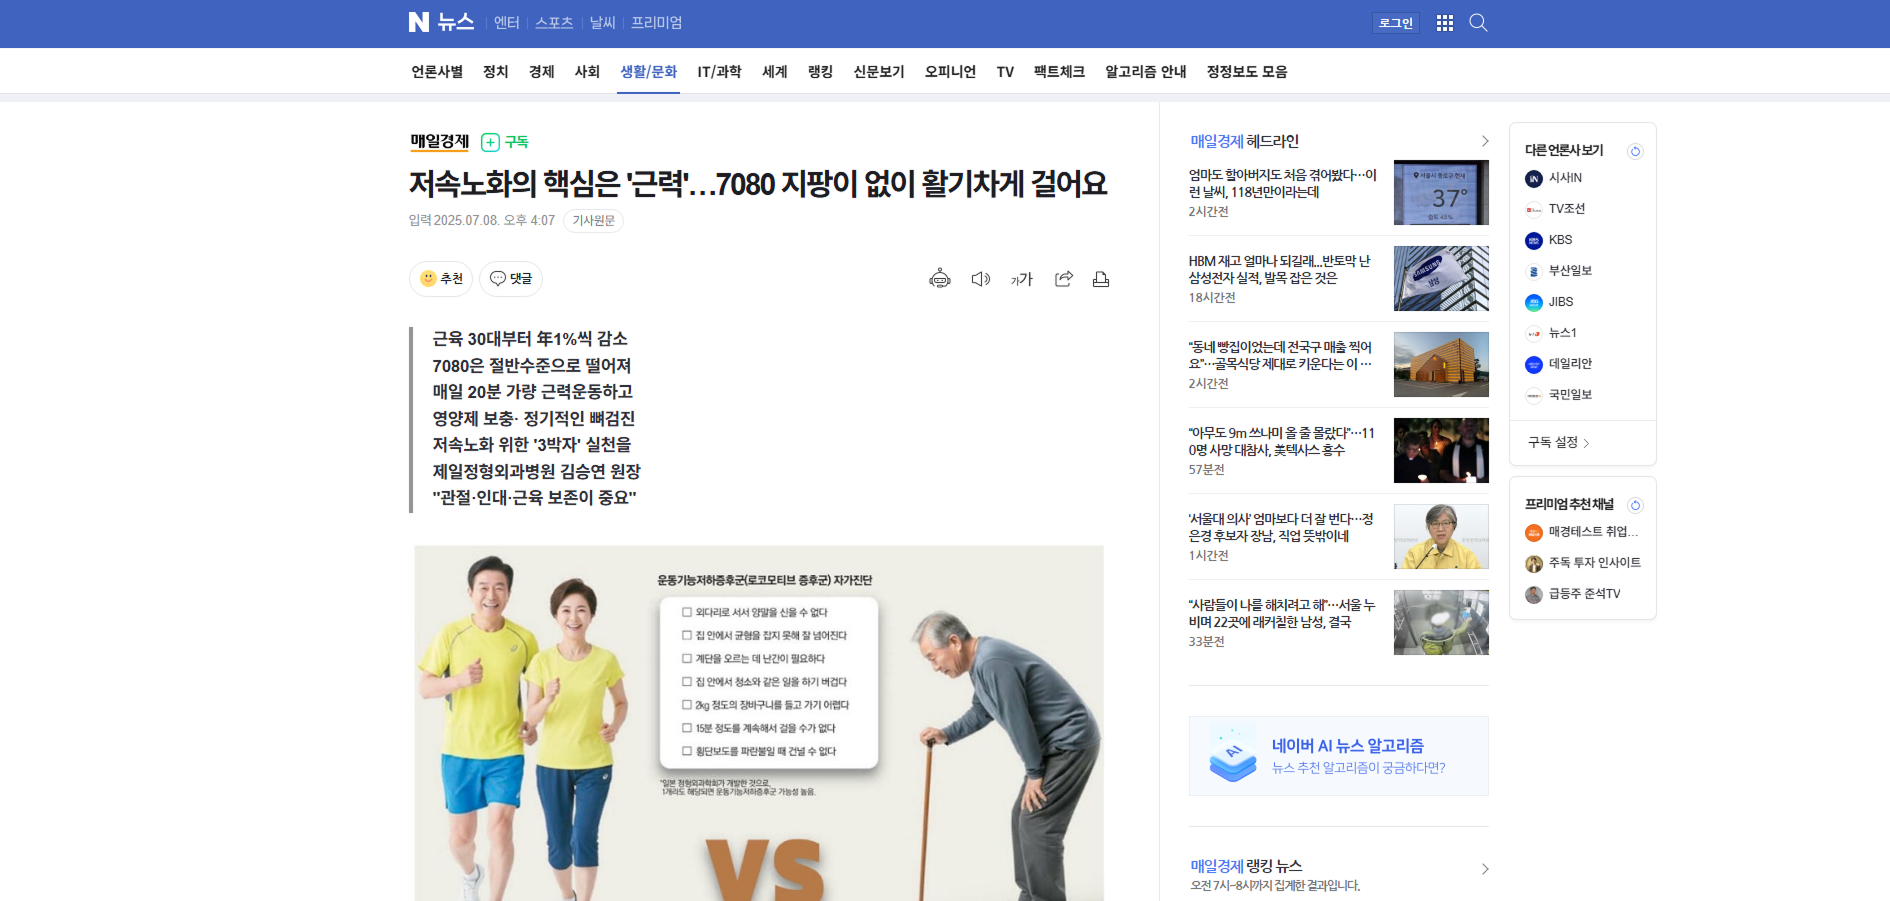
Task: Refresh the 다른 언론사 보기 list
Action: [1635, 151]
